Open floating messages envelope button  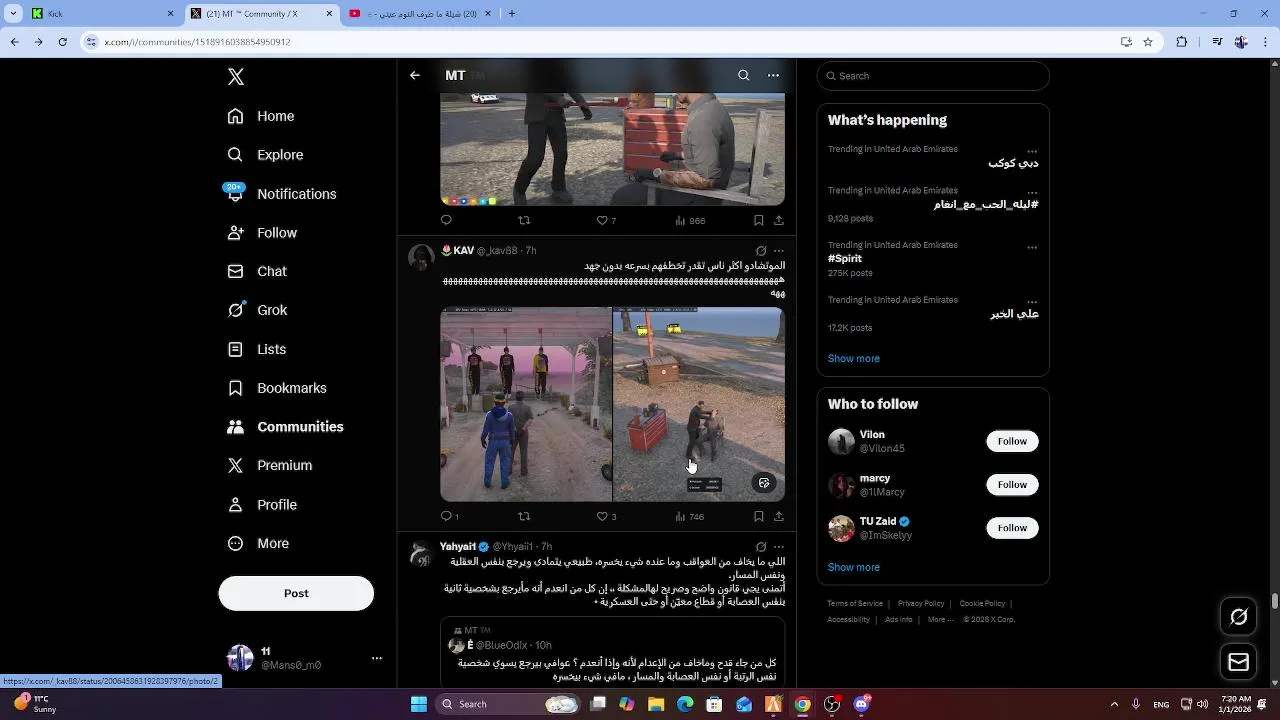point(1238,662)
